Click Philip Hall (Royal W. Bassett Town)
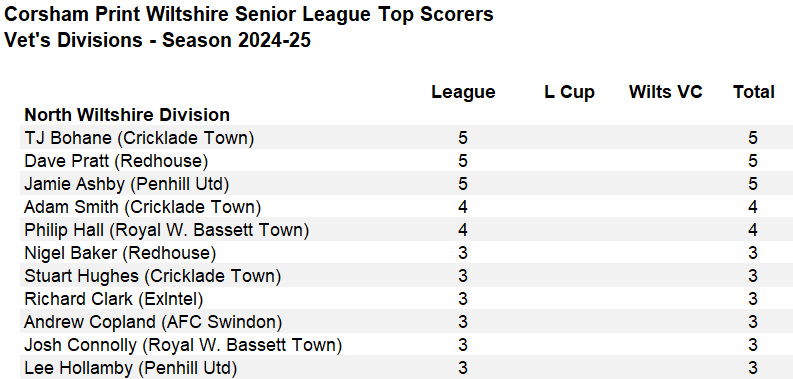 tap(166, 230)
